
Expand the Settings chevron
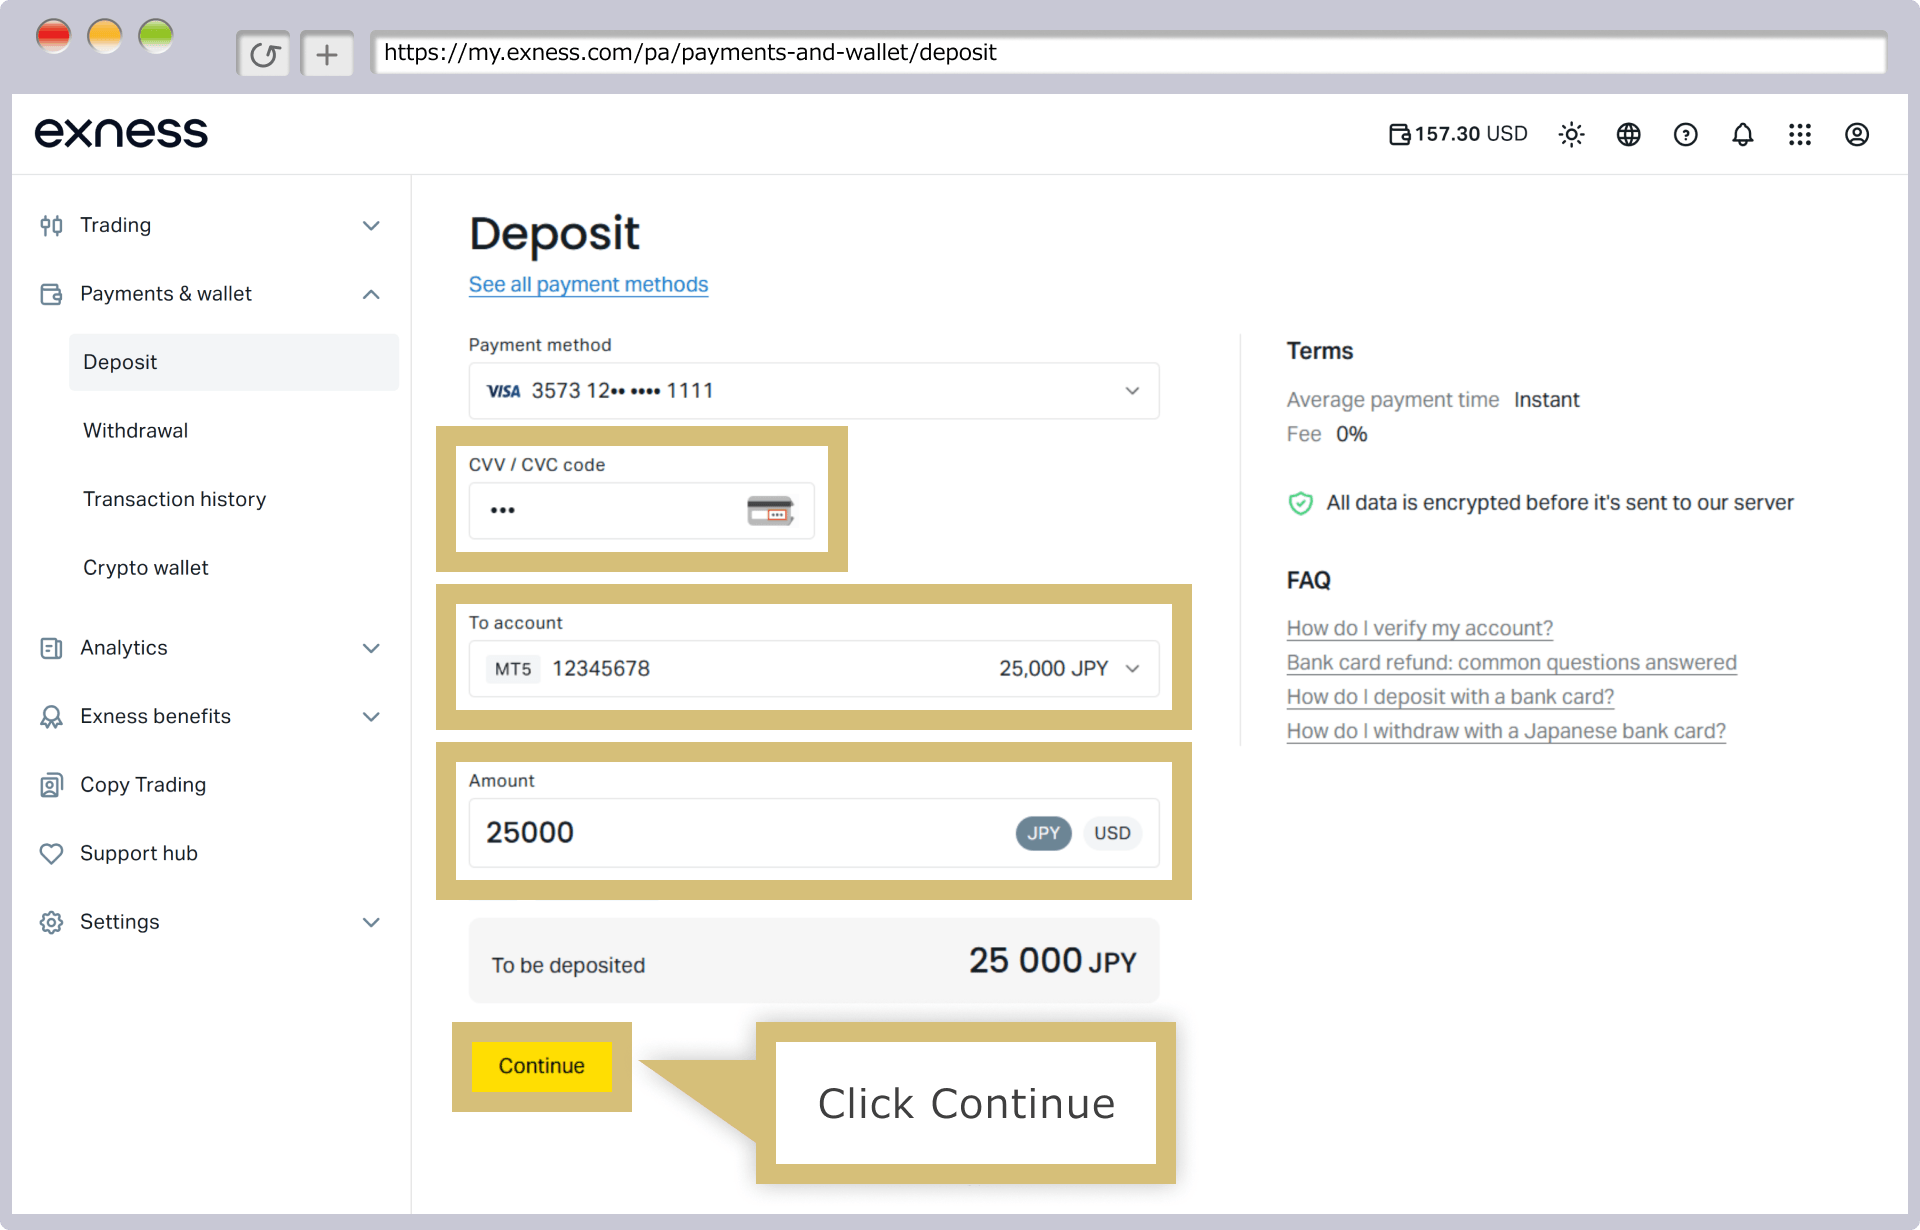[371, 922]
